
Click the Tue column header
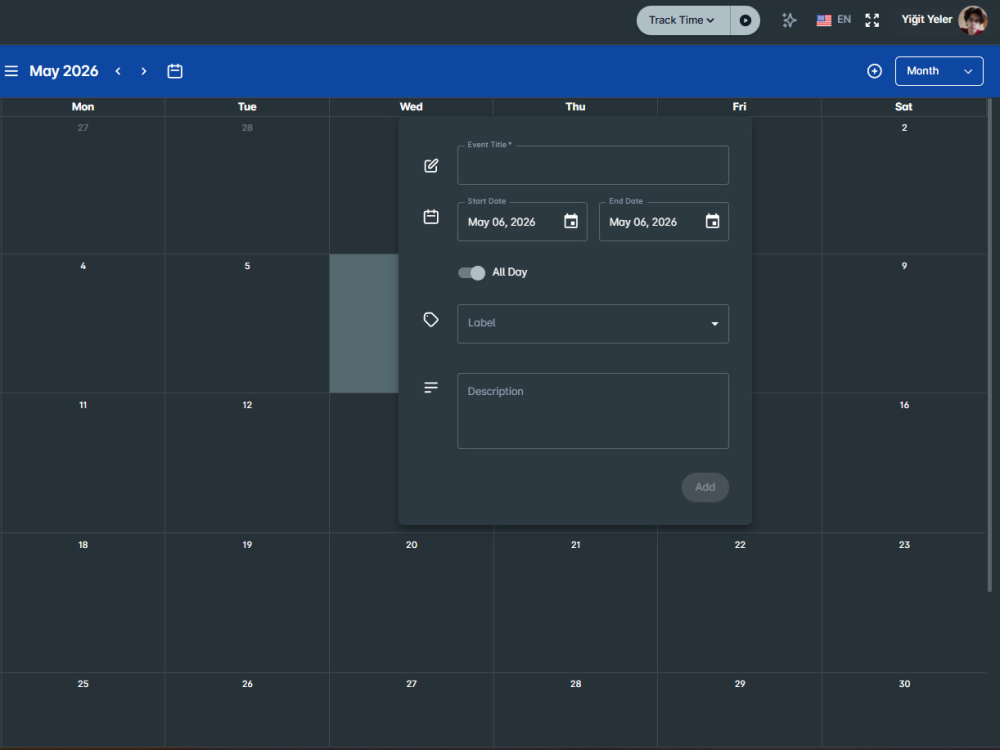(247, 107)
